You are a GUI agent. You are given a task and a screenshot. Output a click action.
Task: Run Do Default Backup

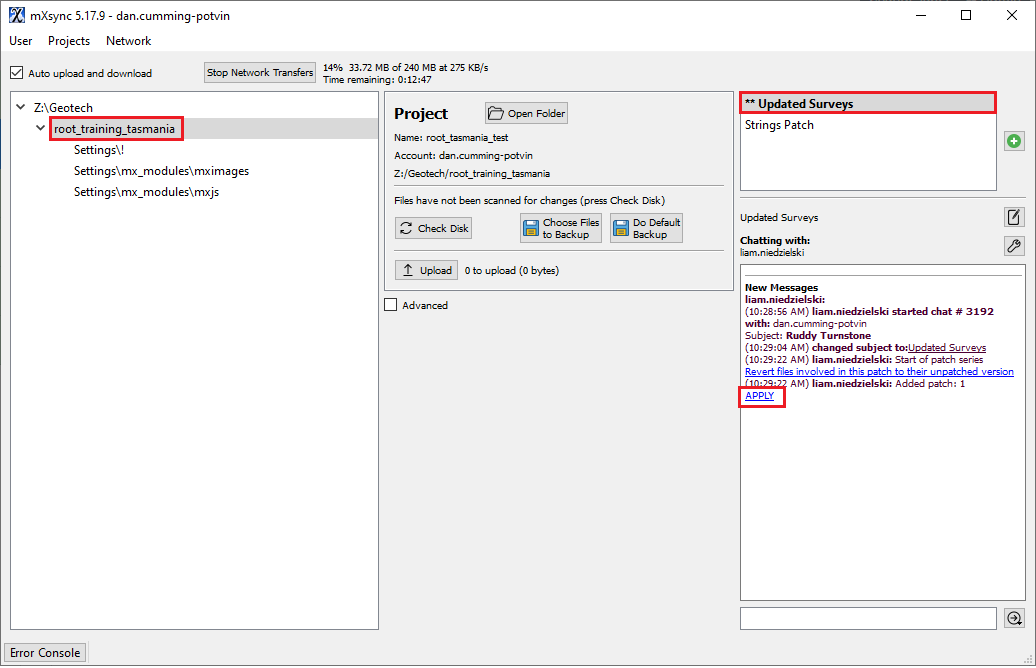[x=646, y=228]
